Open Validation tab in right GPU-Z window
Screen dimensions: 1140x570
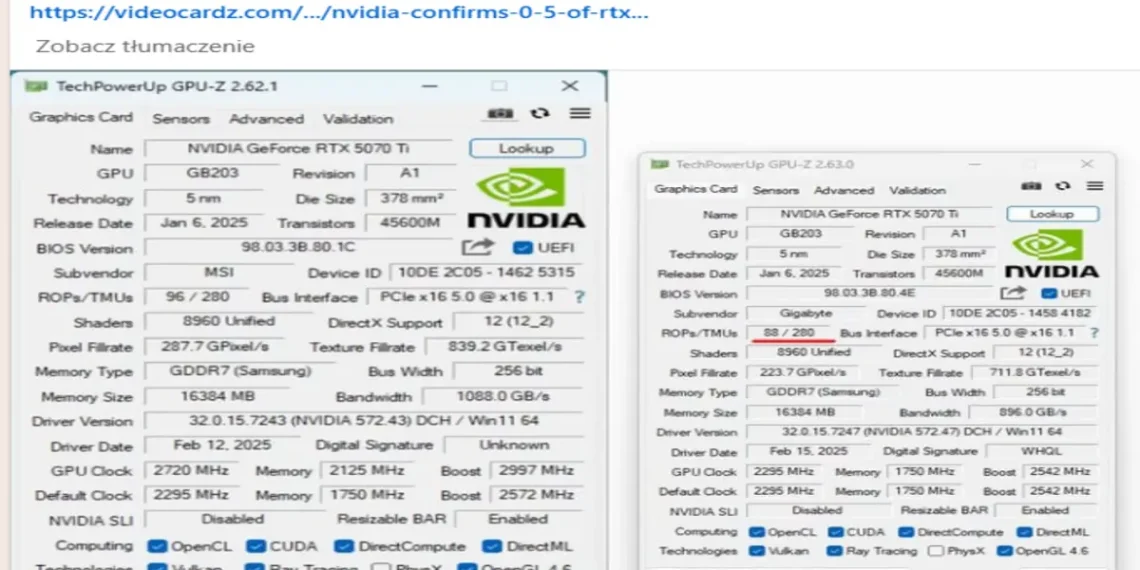(918, 190)
